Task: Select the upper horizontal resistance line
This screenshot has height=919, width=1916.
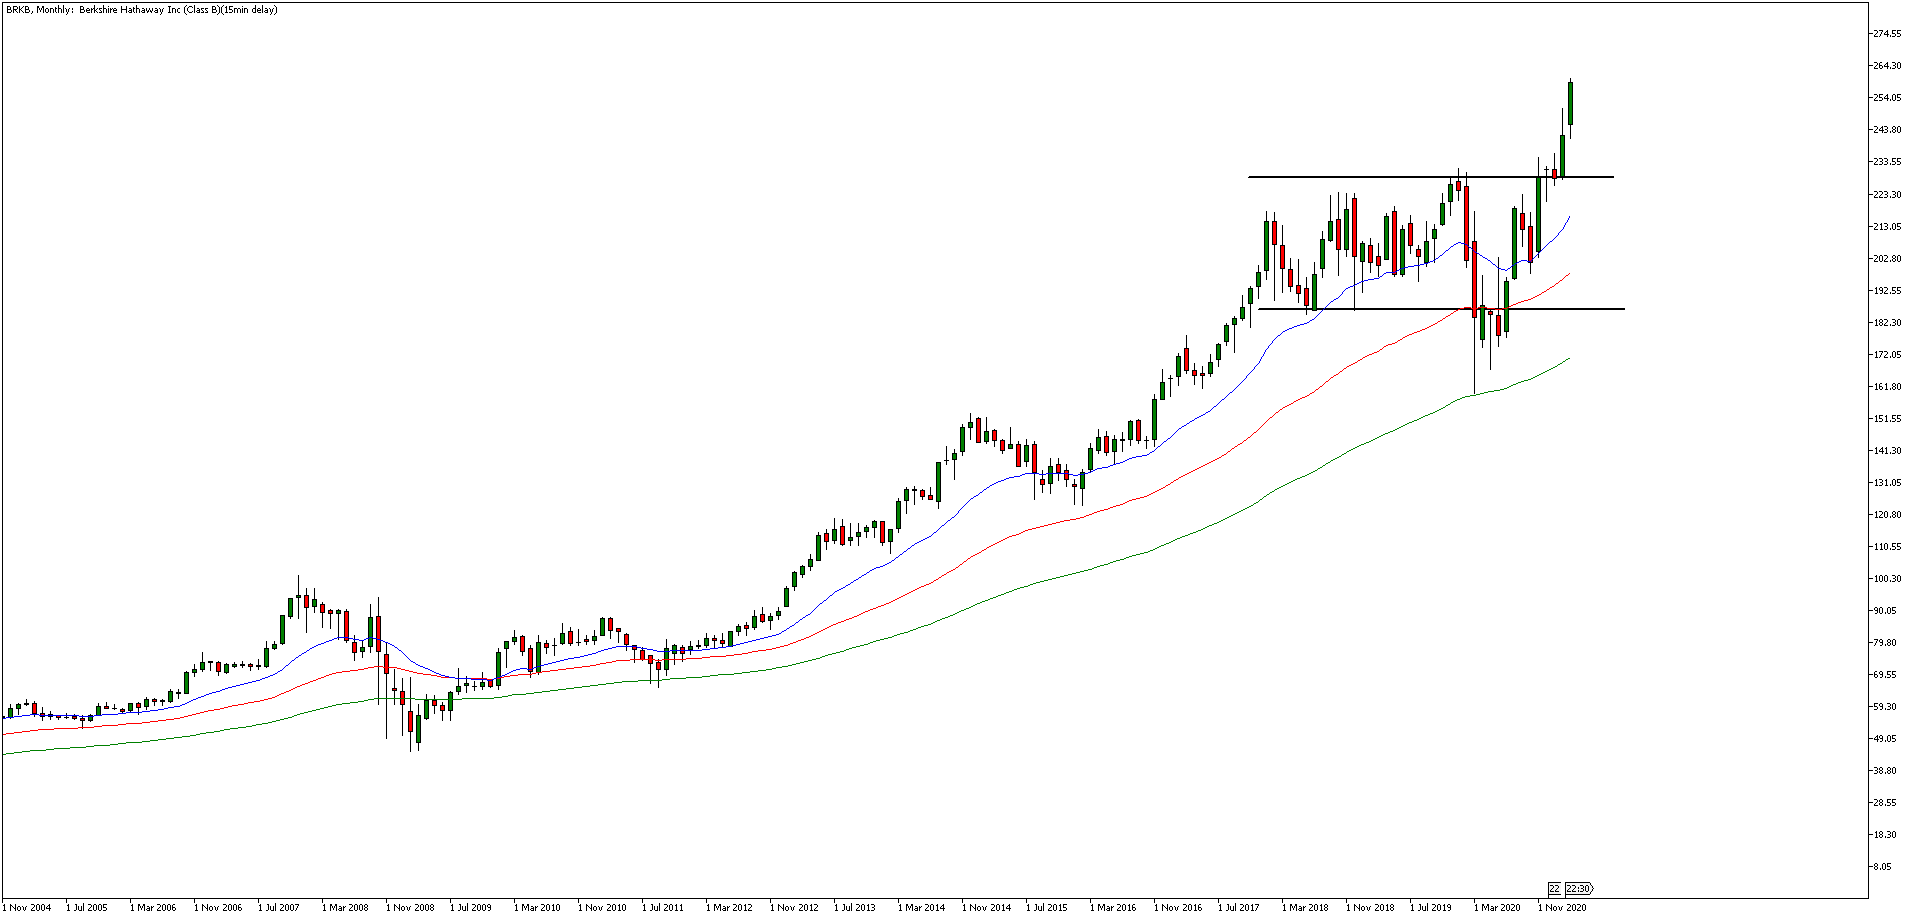Action: 1430,177
